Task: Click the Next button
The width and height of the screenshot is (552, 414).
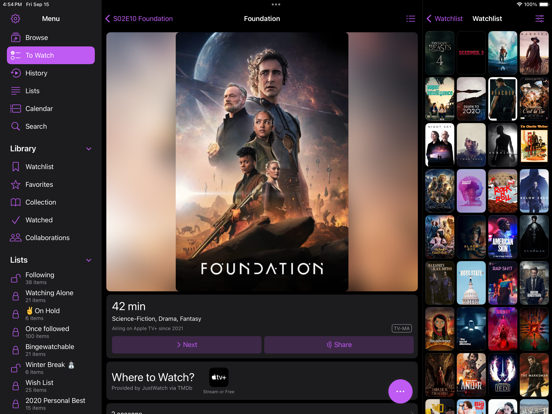Action: click(x=187, y=345)
